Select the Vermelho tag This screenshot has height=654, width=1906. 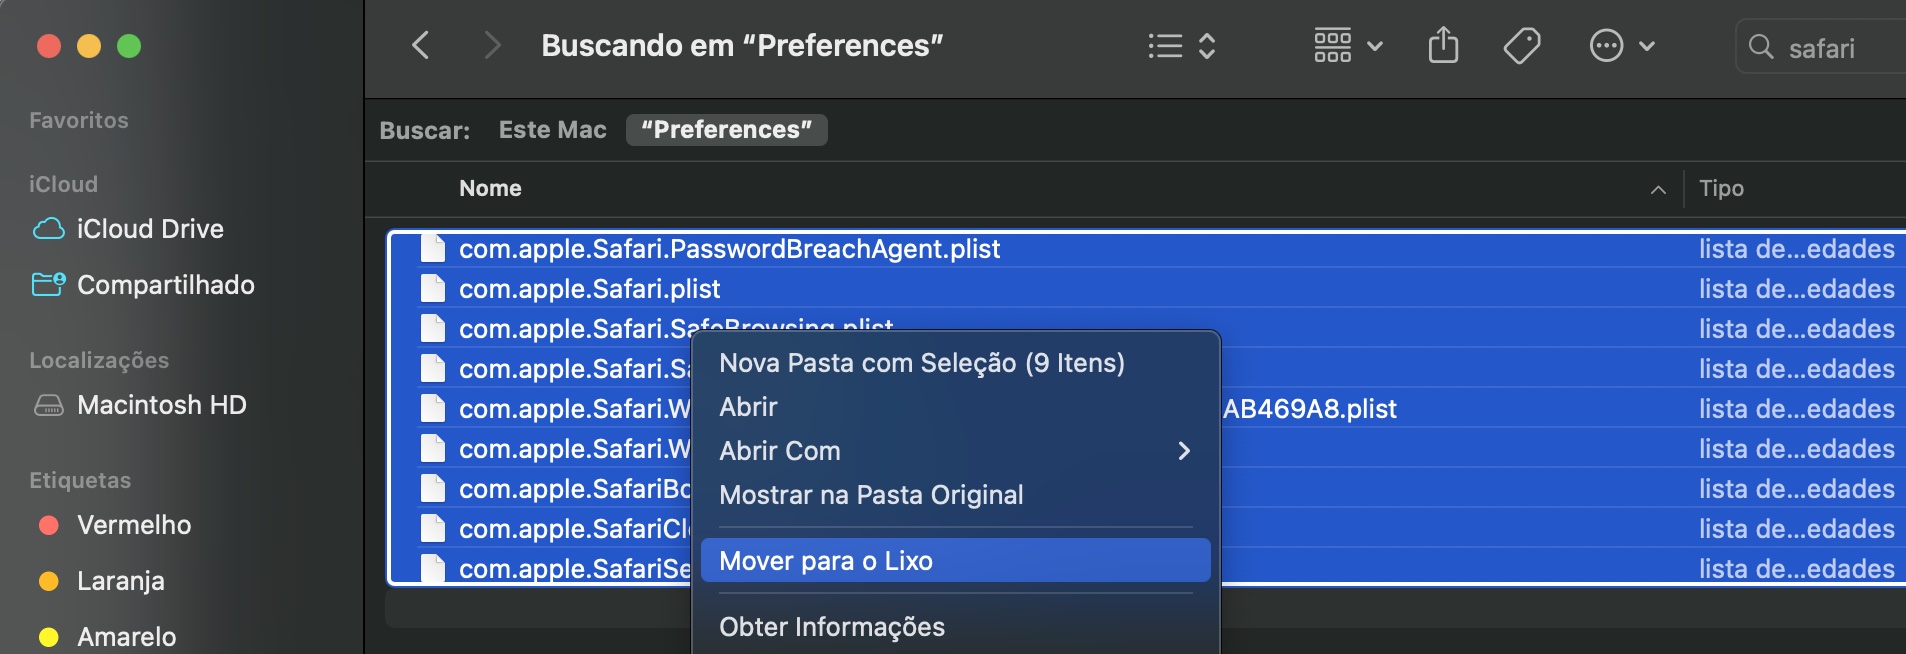click(x=134, y=524)
